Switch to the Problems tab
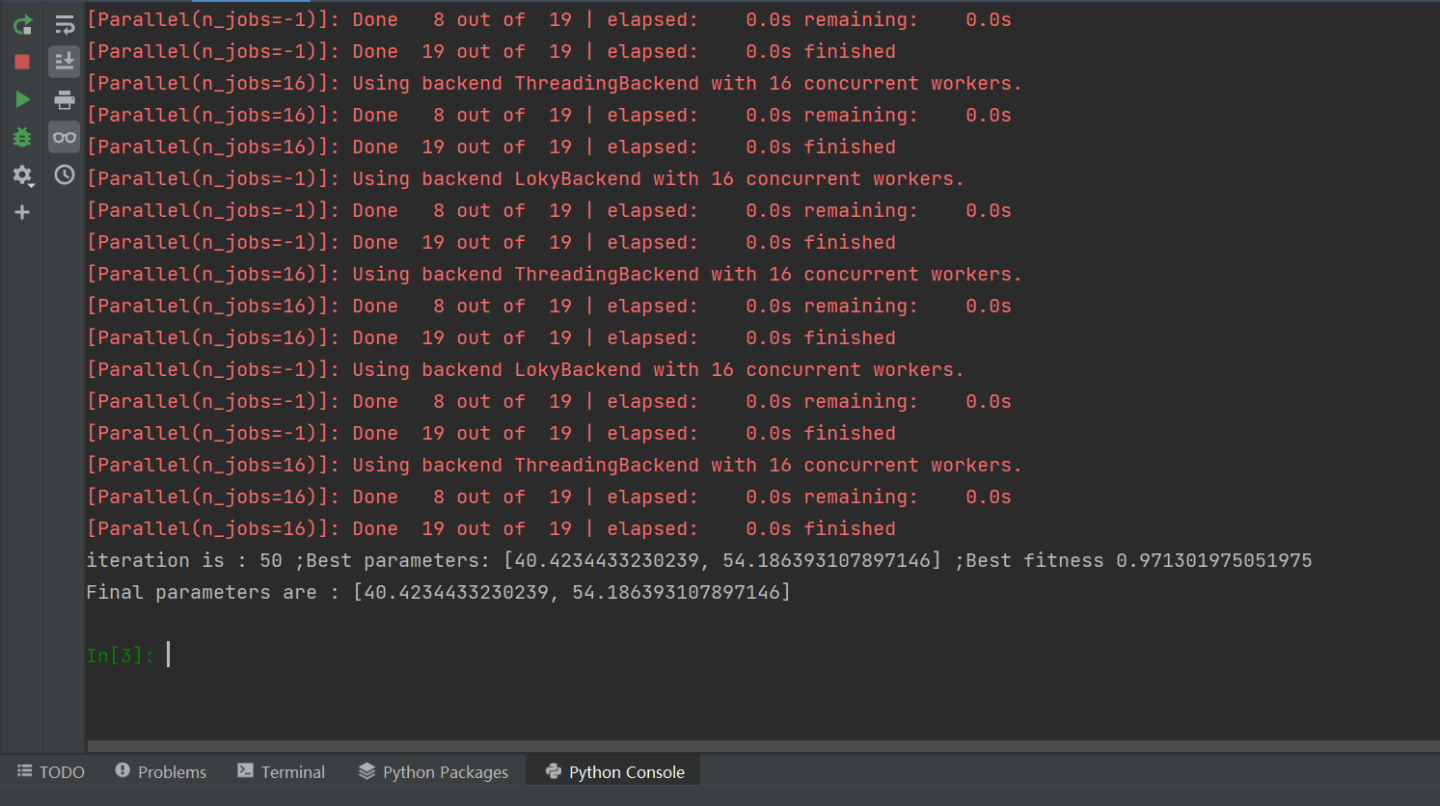 coord(160,772)
